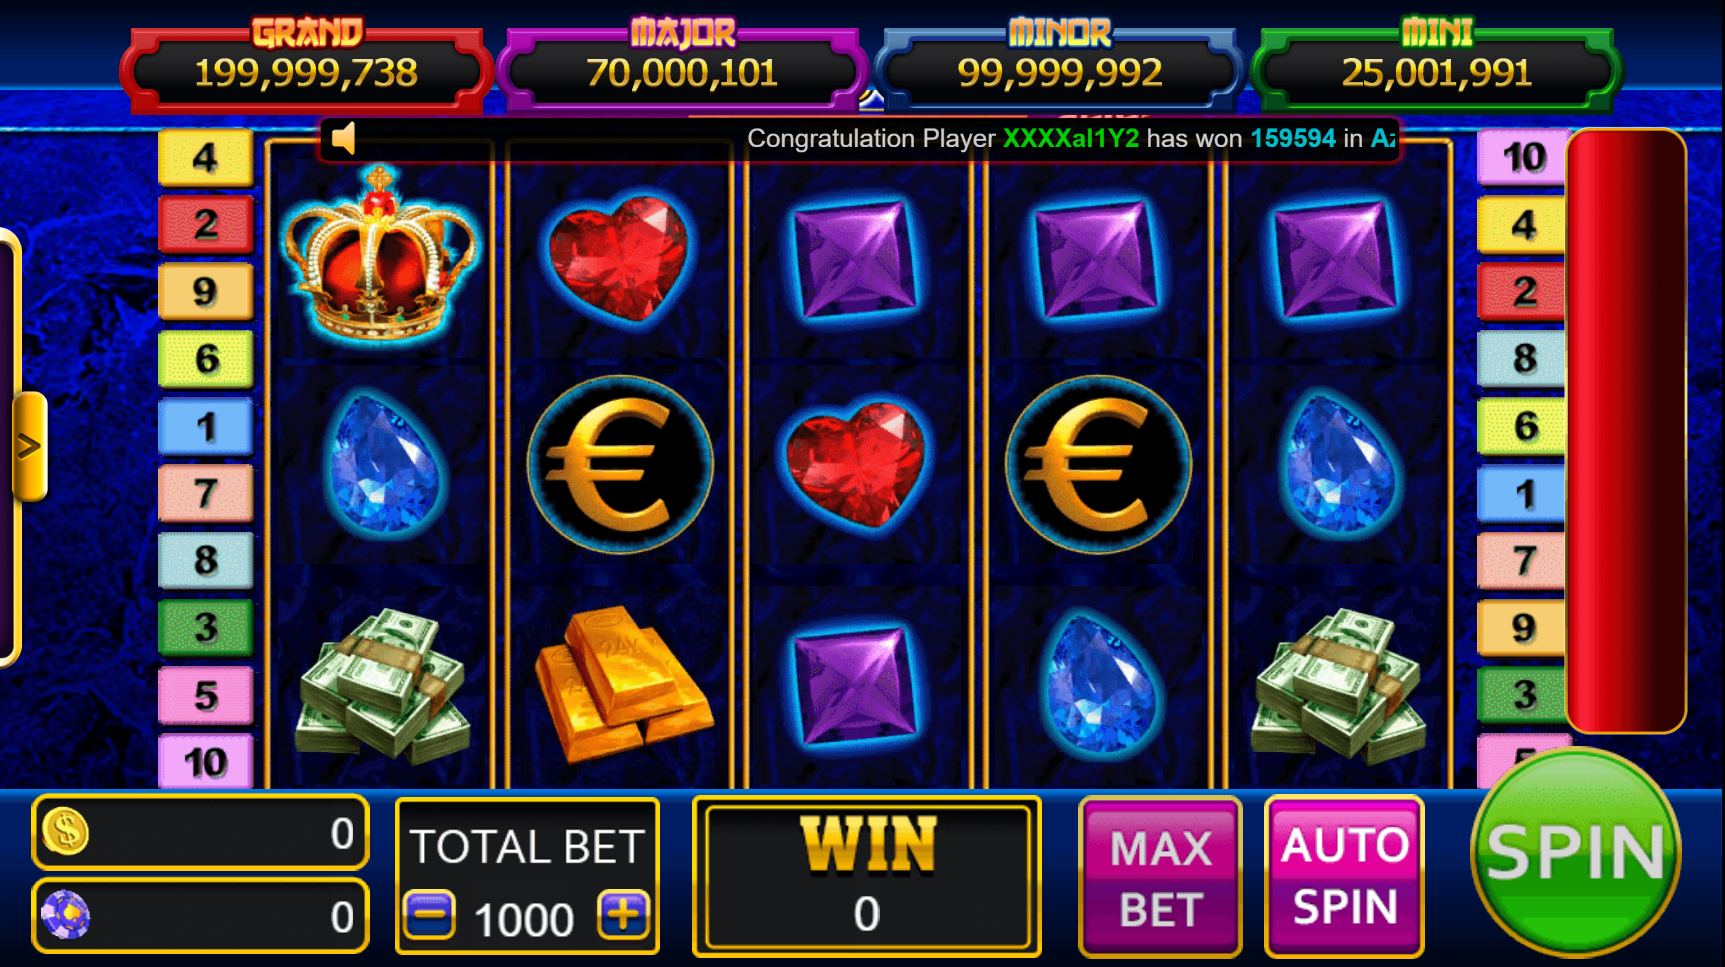Increase total bet with plus button

pos(623,915)
